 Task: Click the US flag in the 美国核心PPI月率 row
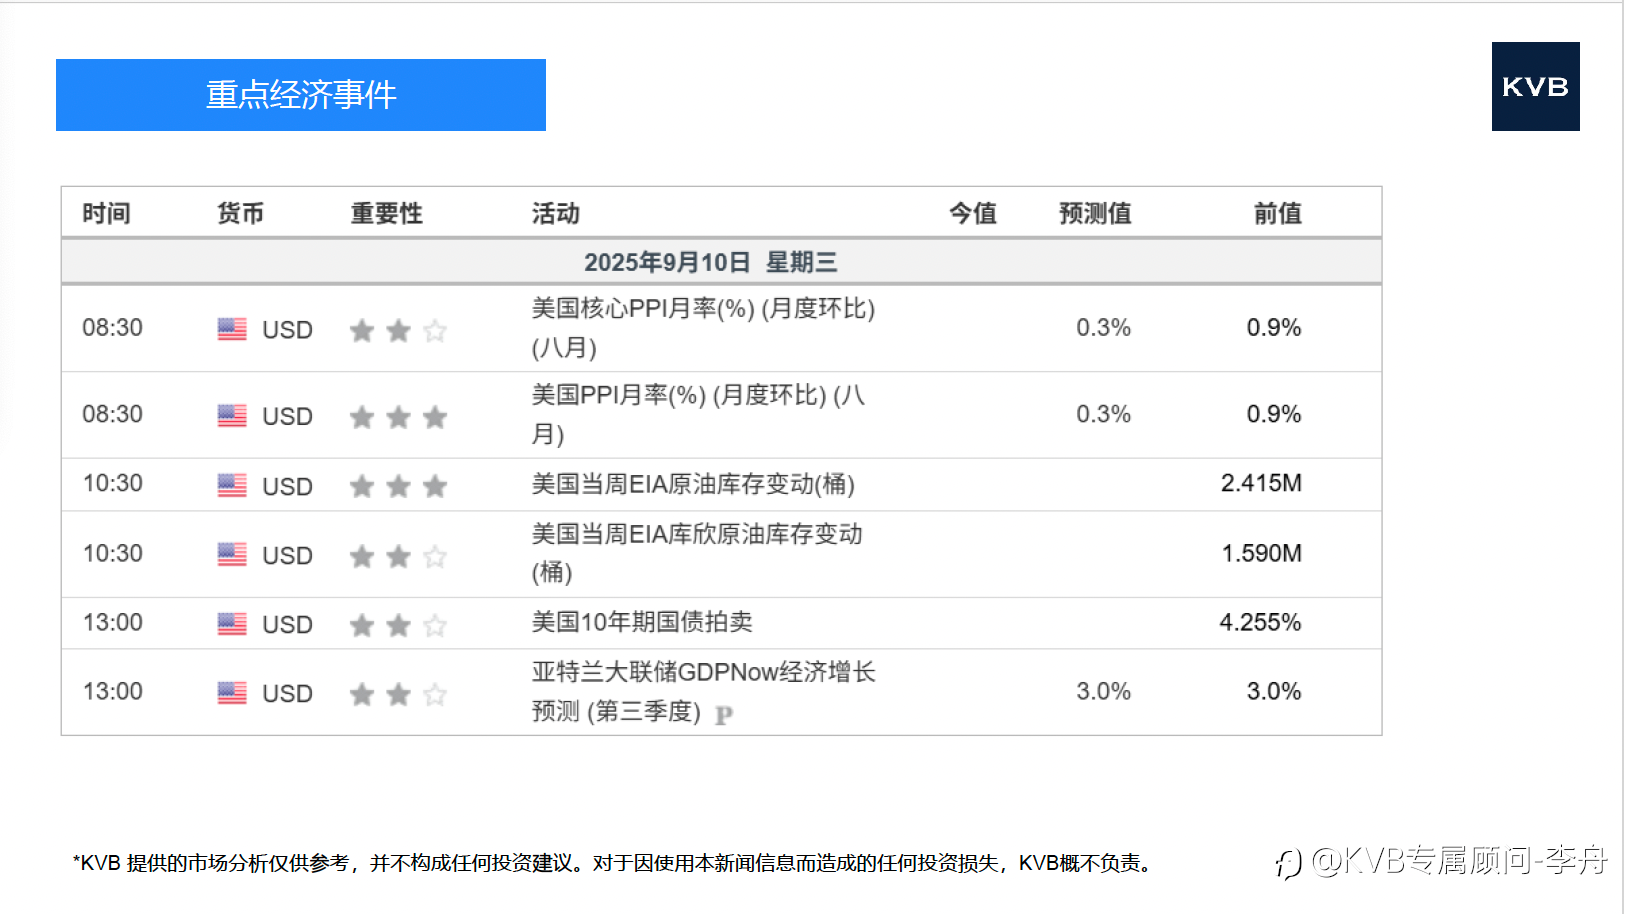(x=232, y=329)
